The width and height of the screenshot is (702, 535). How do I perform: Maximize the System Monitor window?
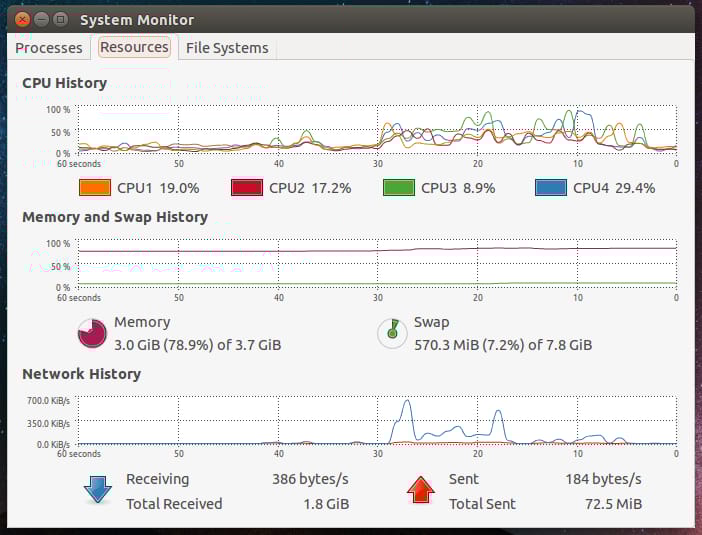61,19
